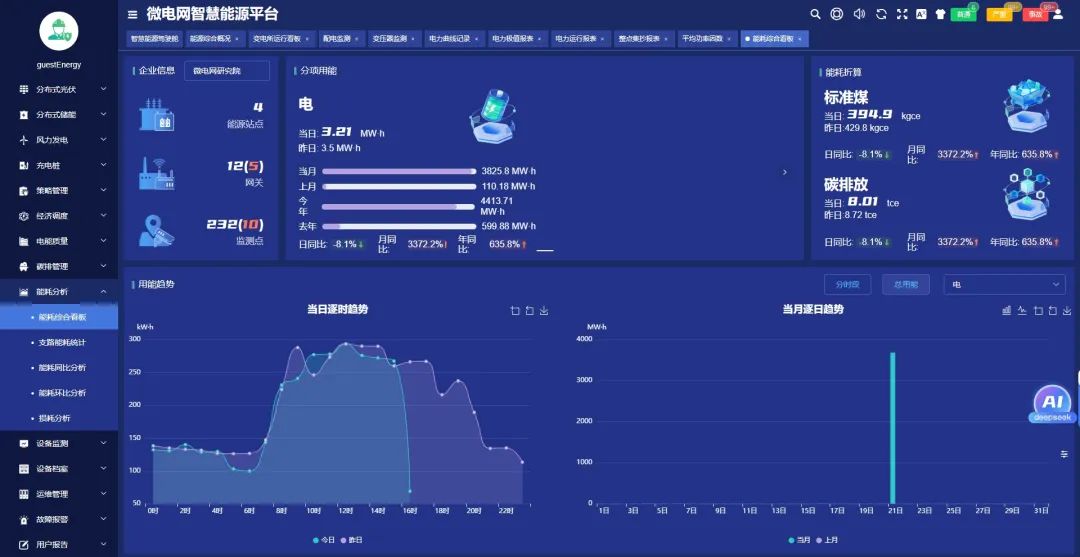Close the 变压器监测 tab

click(x=413, y=39)
